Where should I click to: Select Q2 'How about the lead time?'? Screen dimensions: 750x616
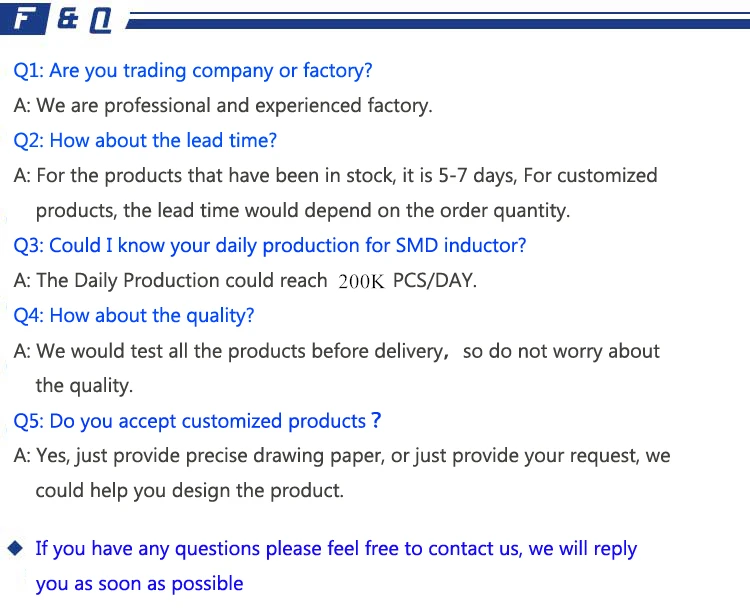pyautogui.click(x=145, y=140)
